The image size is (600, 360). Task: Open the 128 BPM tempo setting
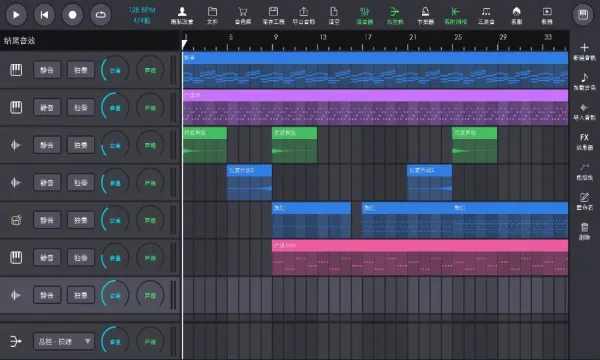[x=142, y=10]
